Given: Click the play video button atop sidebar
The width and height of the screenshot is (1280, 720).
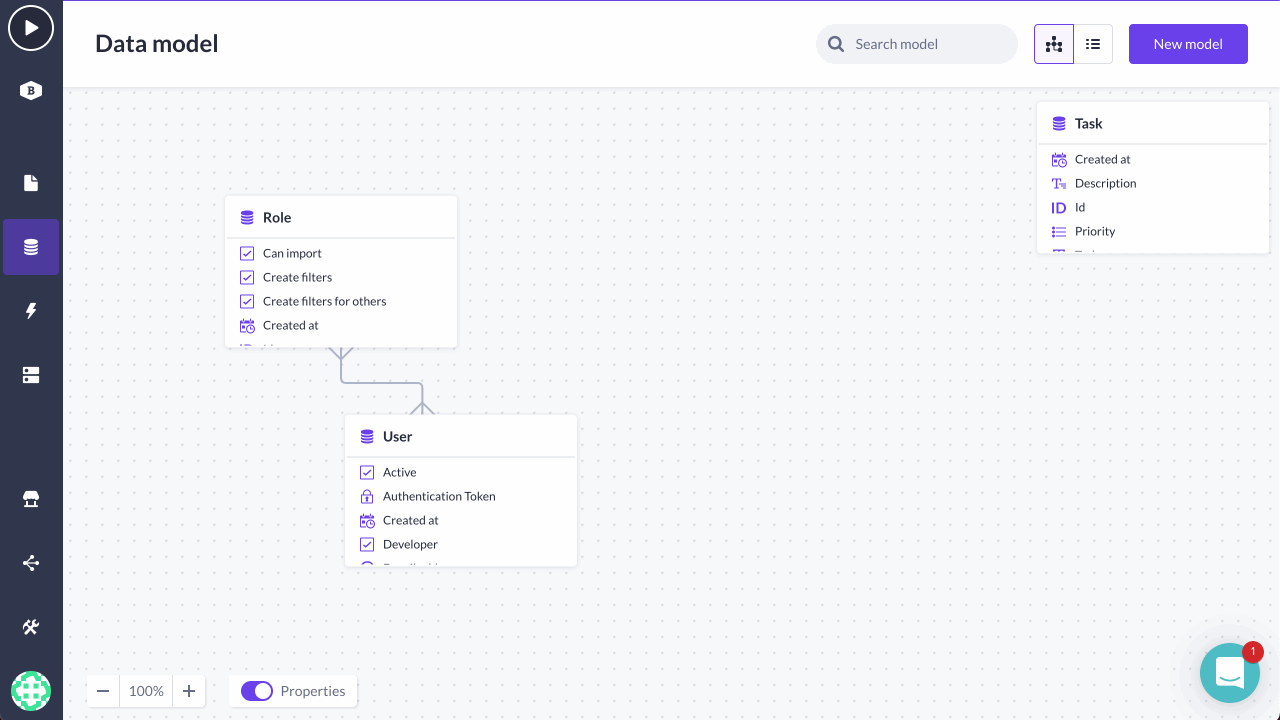Looking at the screenshot, I should (31, 28).
